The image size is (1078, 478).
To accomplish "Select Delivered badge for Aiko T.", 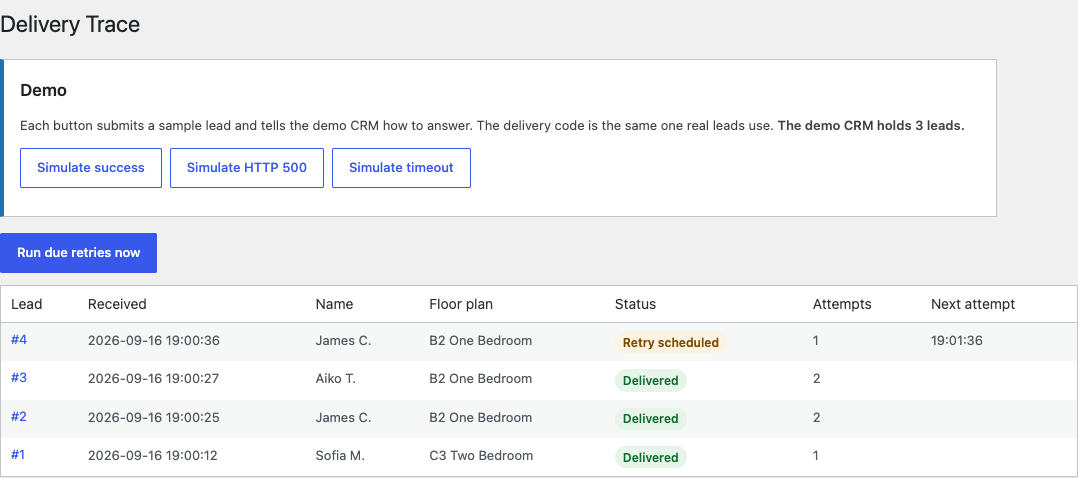I will [650, 381].
